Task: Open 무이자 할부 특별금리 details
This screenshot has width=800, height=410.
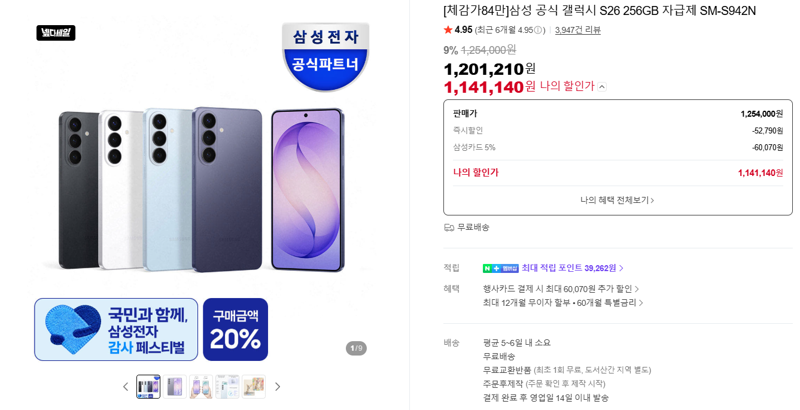Action: 563,303
